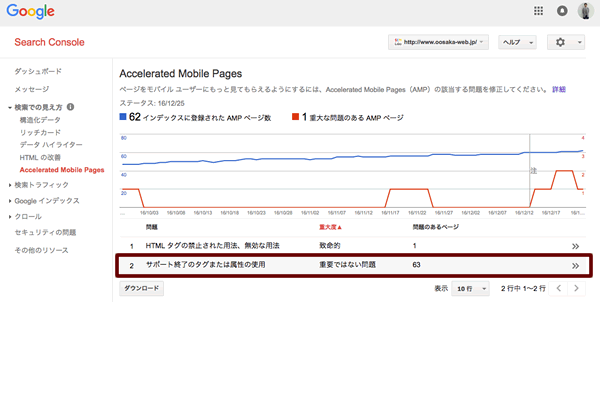Click the 注 annotation marker on the chart

pyautogui.click(x=533, y=171)
